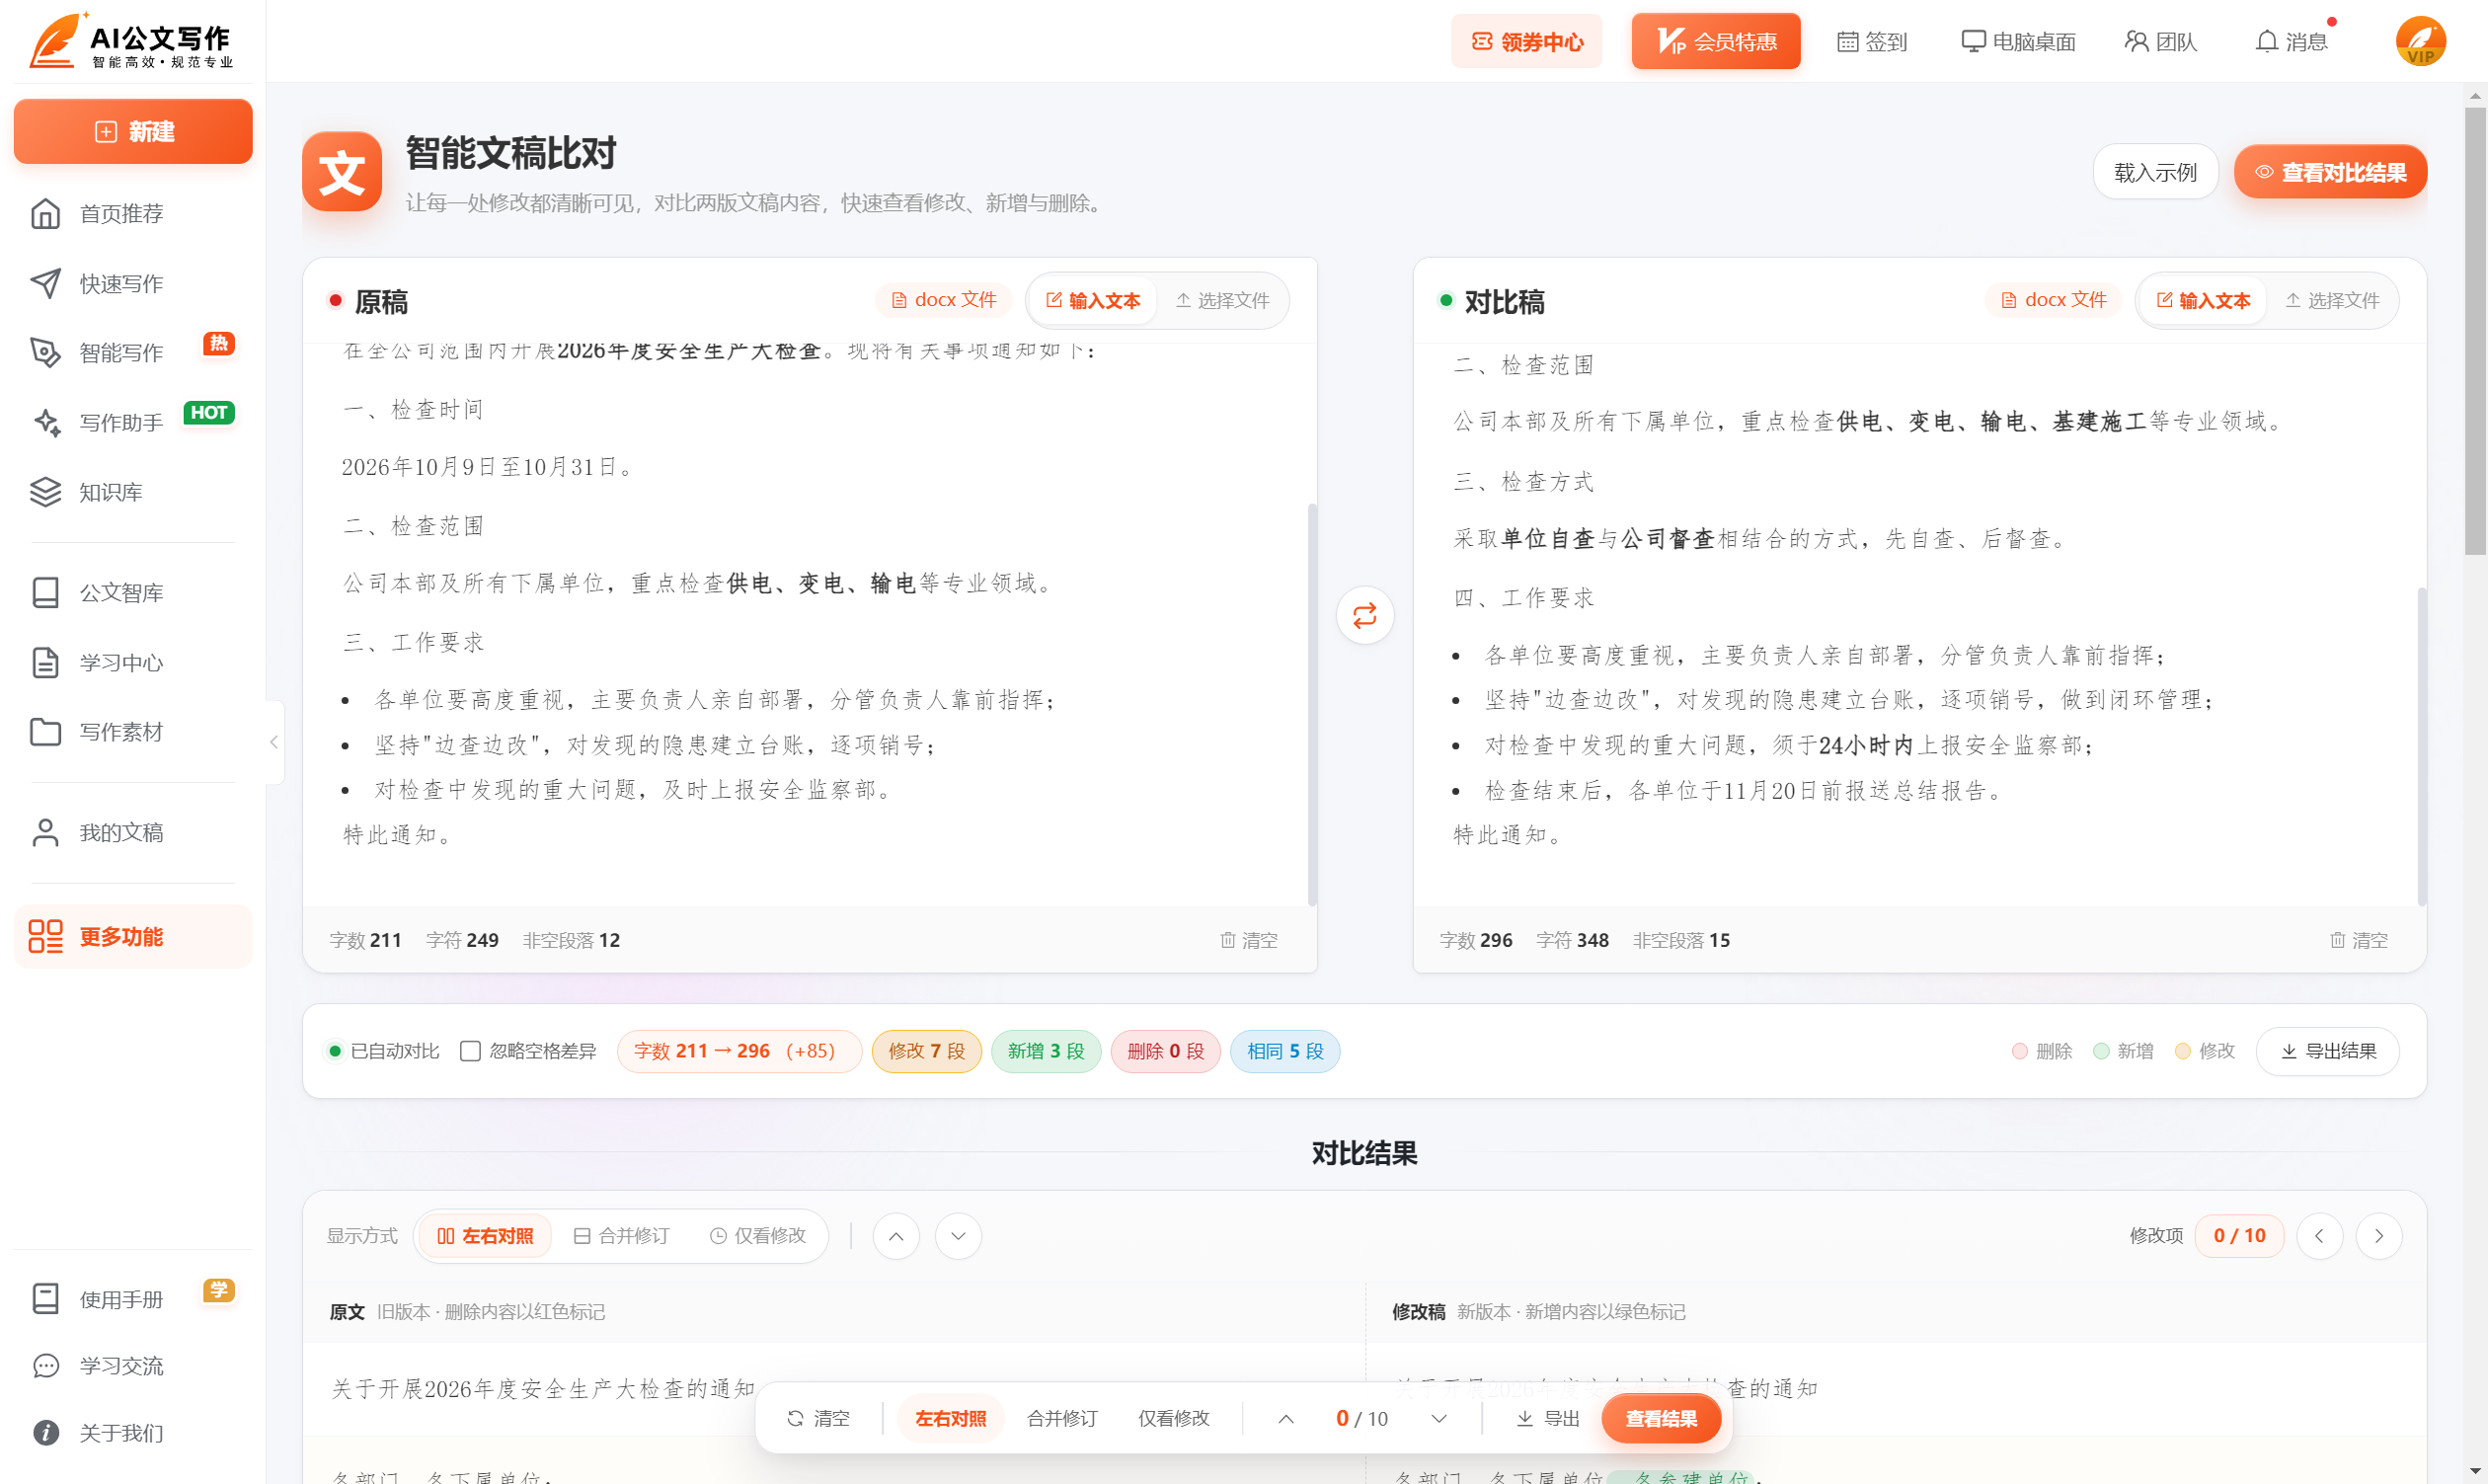The width and height of the screenshot is (2488, 1484).
Task: Switch 原稿 panel to 输入文本 tab
Action: pyautogui.click(x=1093, y=300)
